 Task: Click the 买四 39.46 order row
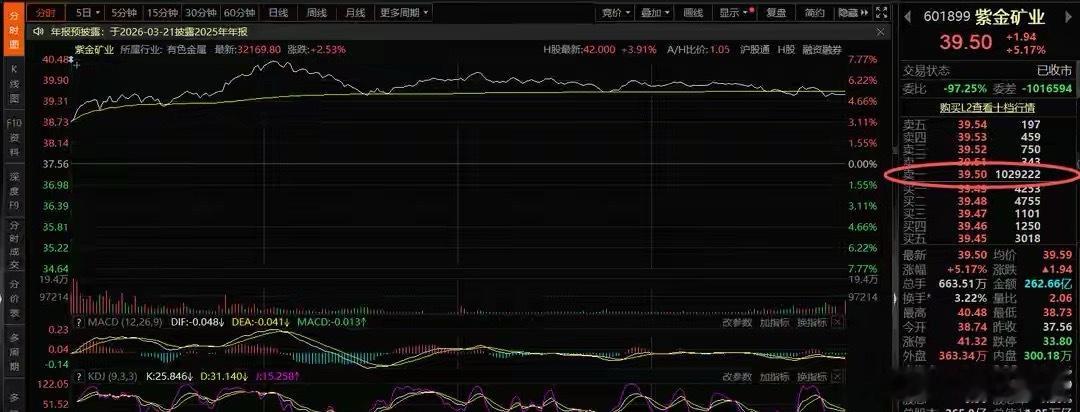point(987,226)
